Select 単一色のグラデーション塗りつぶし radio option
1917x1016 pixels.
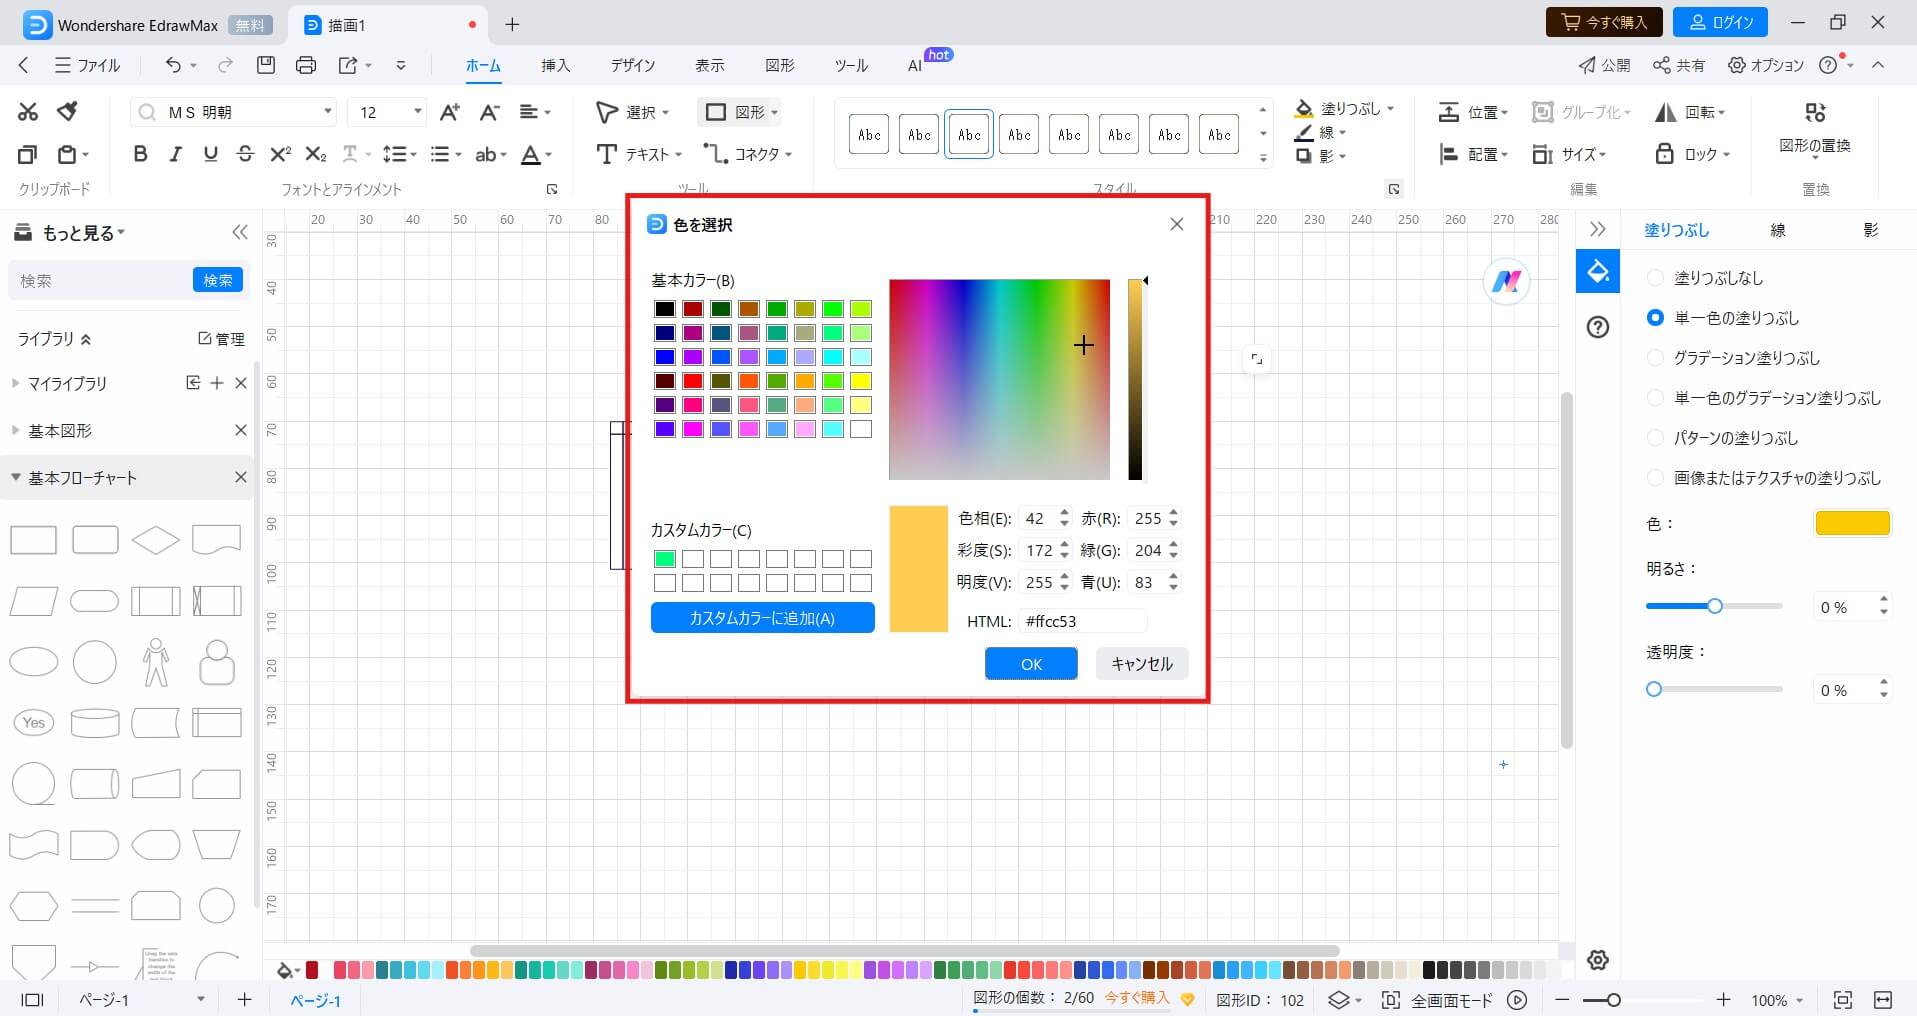[x=1655, y=397]
